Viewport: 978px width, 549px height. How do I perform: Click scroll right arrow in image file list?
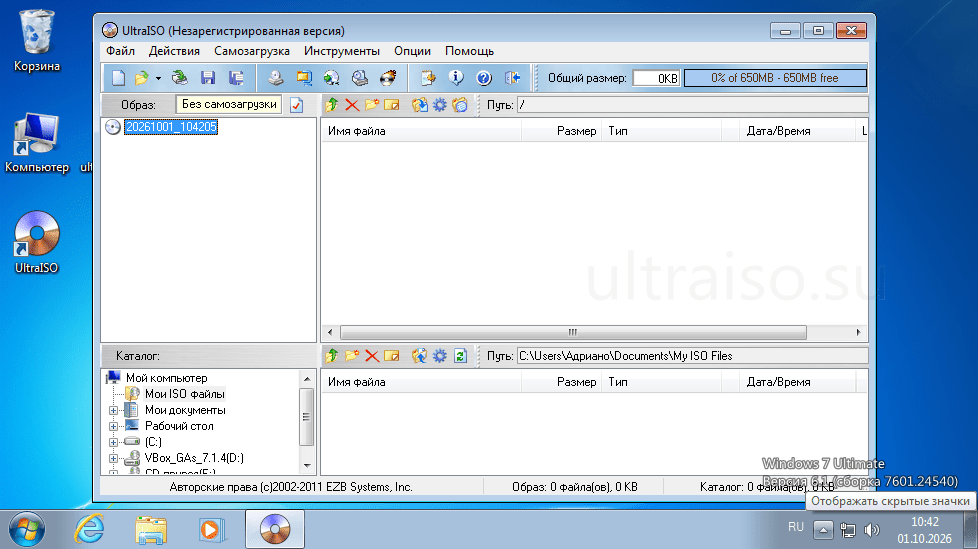859,333
